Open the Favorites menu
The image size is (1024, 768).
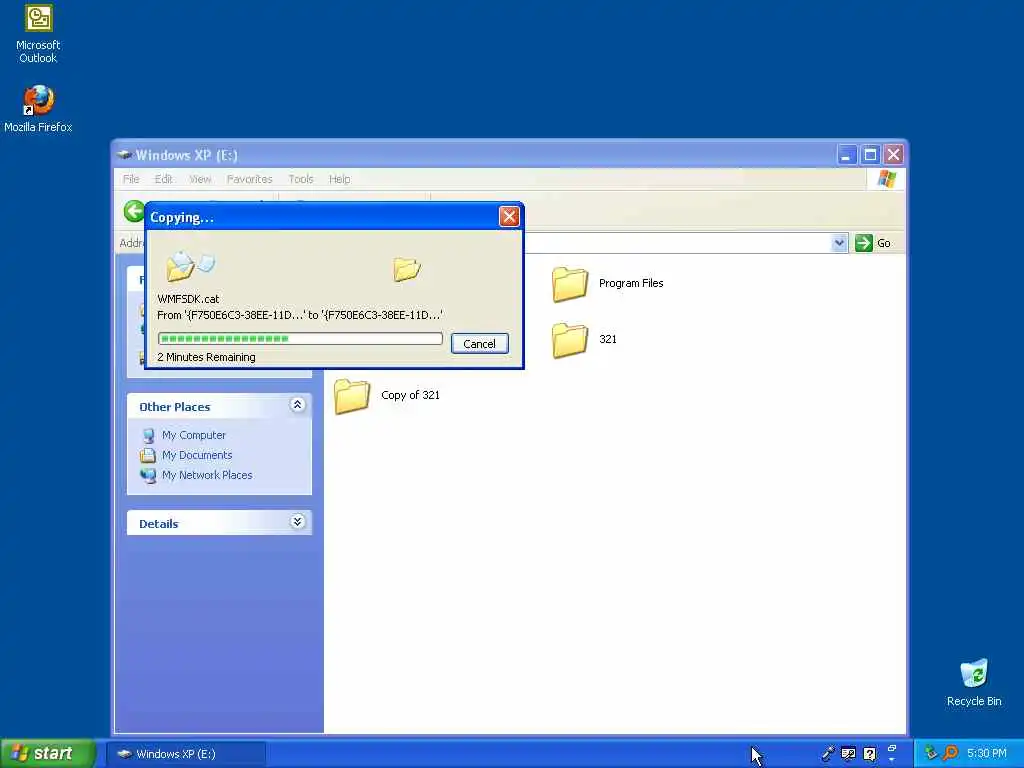point(249,179)
